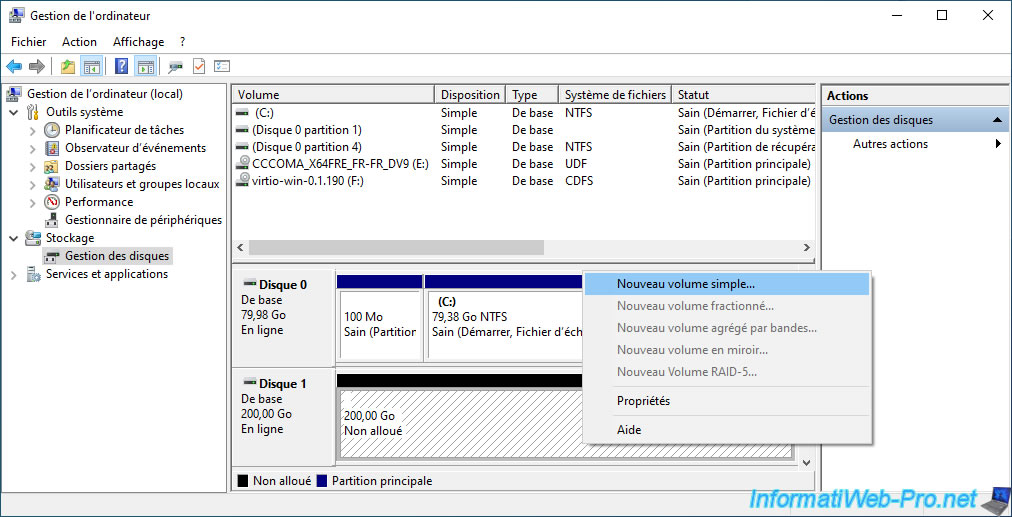Image resolution: width=1012 pixels, height=517 pixels.
Task: Expand the Performance tree node
Action: pyautogui.click(x=34, y=203)
